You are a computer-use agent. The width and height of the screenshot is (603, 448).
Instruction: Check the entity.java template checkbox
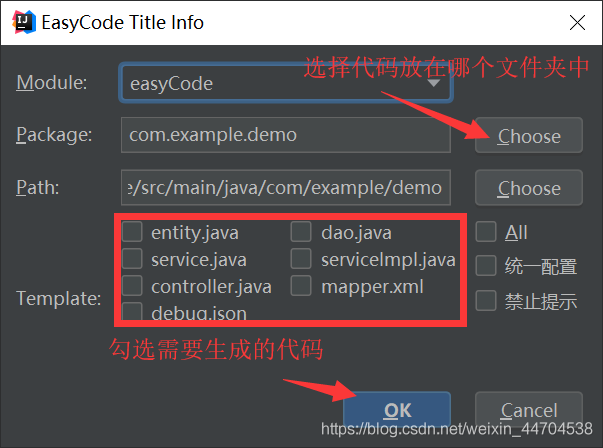[x=132, y=231]
